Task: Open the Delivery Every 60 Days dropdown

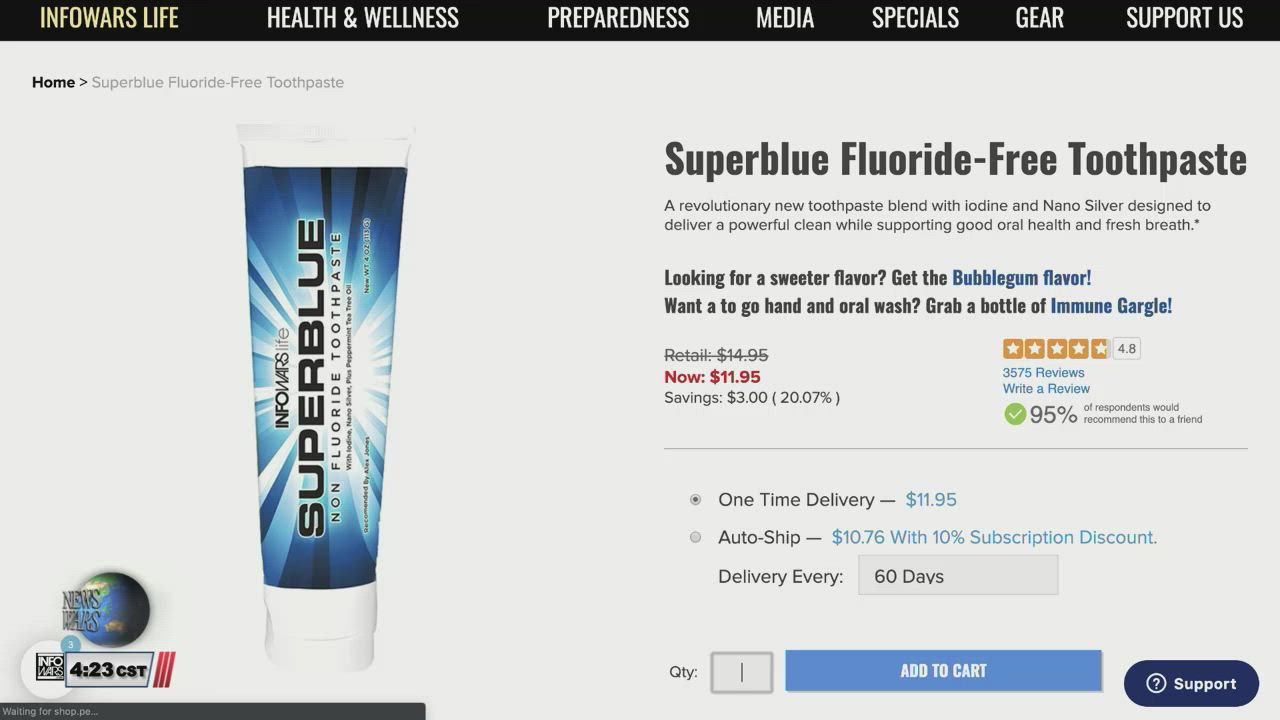Action: click(957, 576)
